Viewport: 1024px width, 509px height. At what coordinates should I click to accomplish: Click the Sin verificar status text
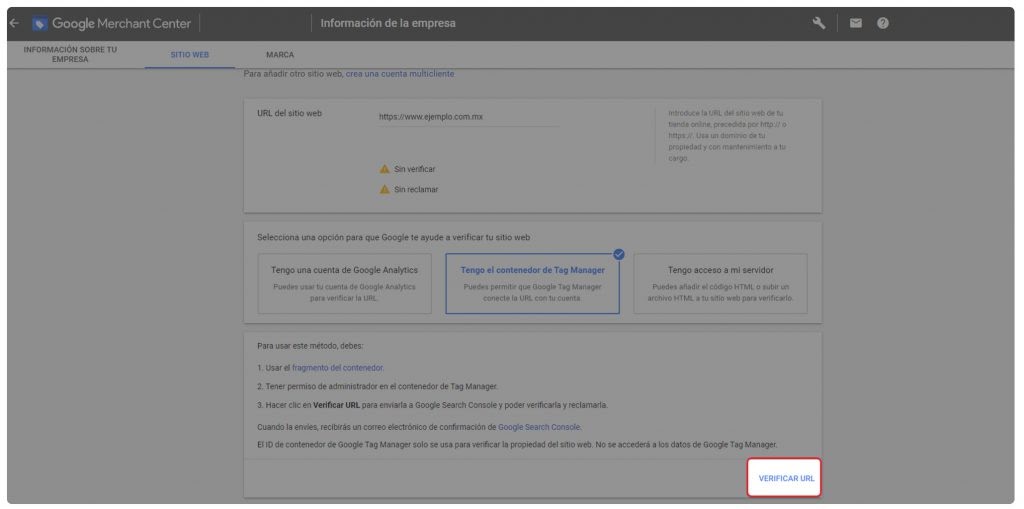pos(415,169)
